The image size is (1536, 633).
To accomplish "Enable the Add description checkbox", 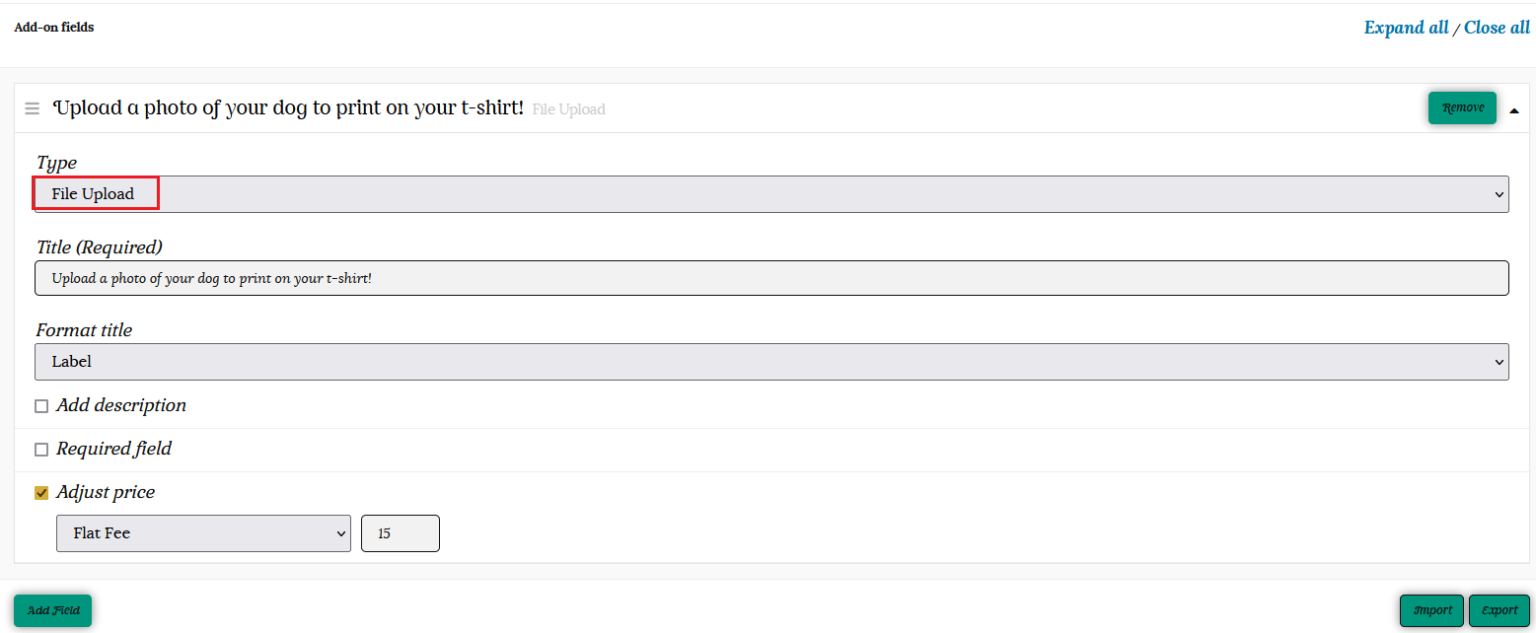I will pos(42,406).
